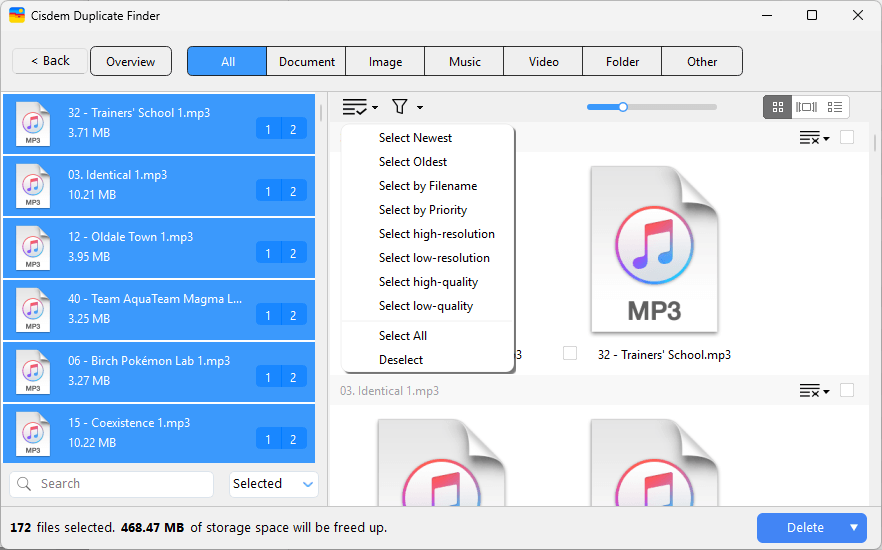
Task: Choose Select Oldest from the menu
Action: click(x=428, y=162)
